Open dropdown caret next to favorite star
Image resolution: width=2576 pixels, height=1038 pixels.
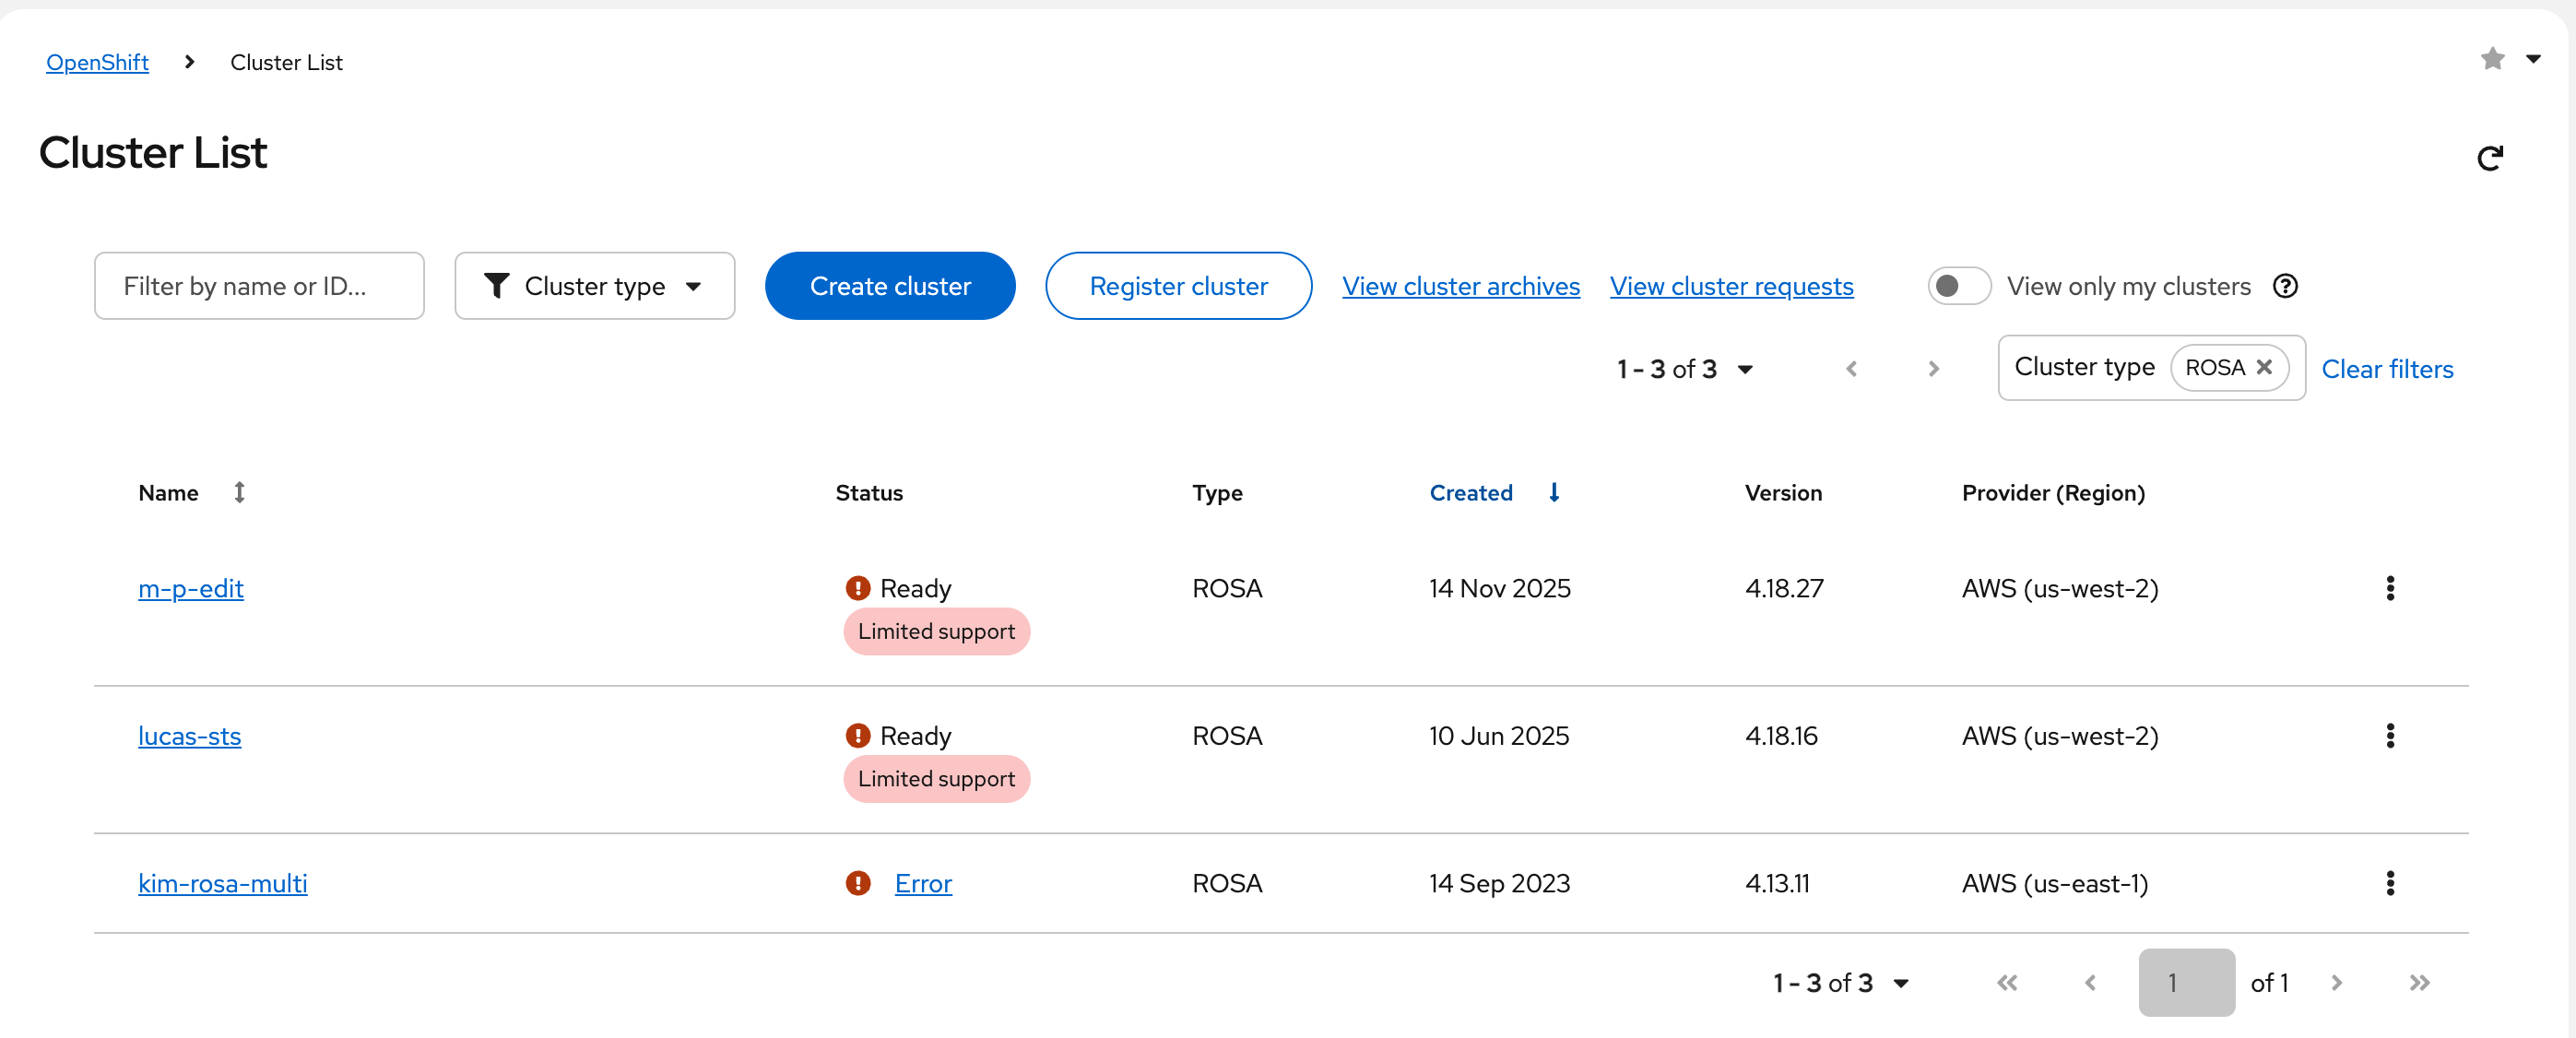2533,59
